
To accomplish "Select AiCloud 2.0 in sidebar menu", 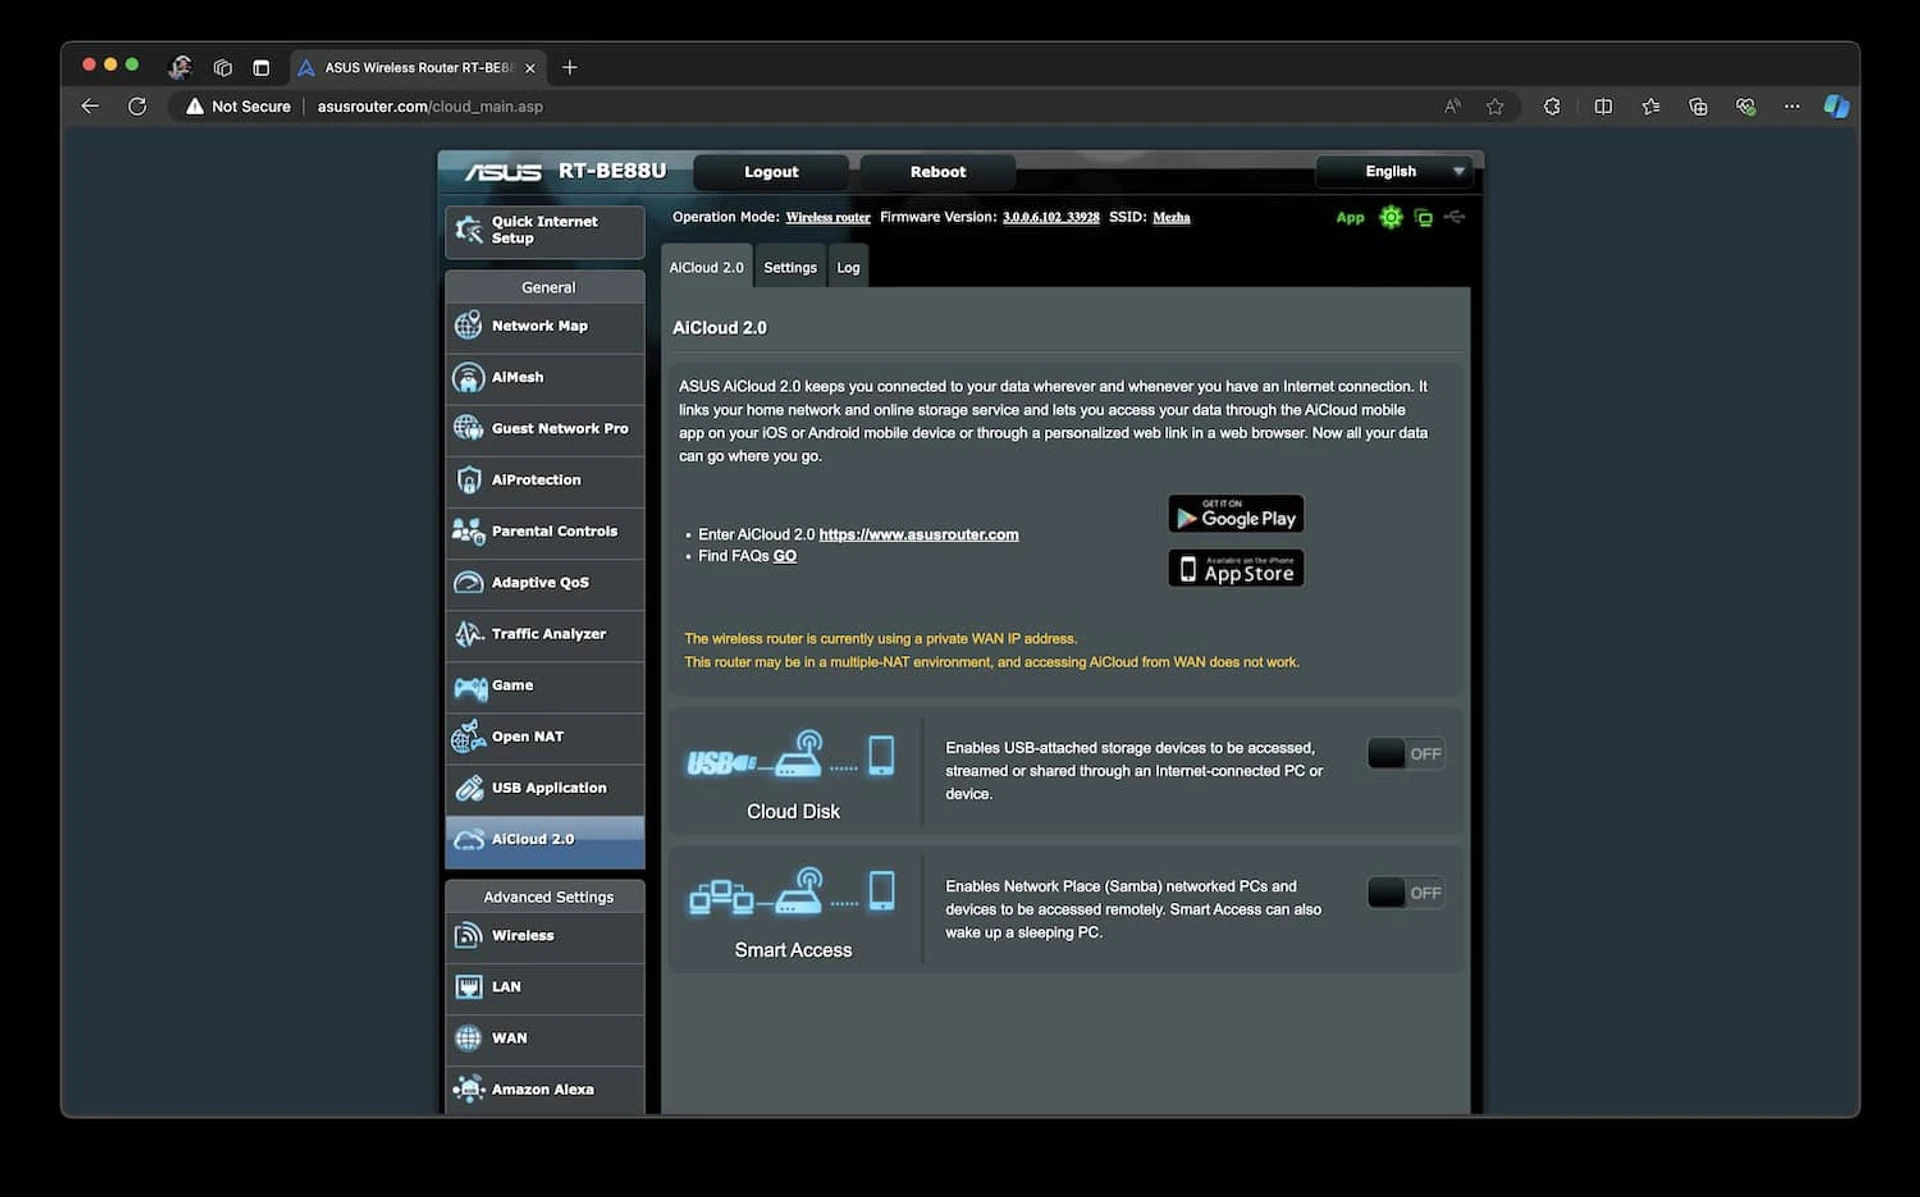I will pos(545,840).
